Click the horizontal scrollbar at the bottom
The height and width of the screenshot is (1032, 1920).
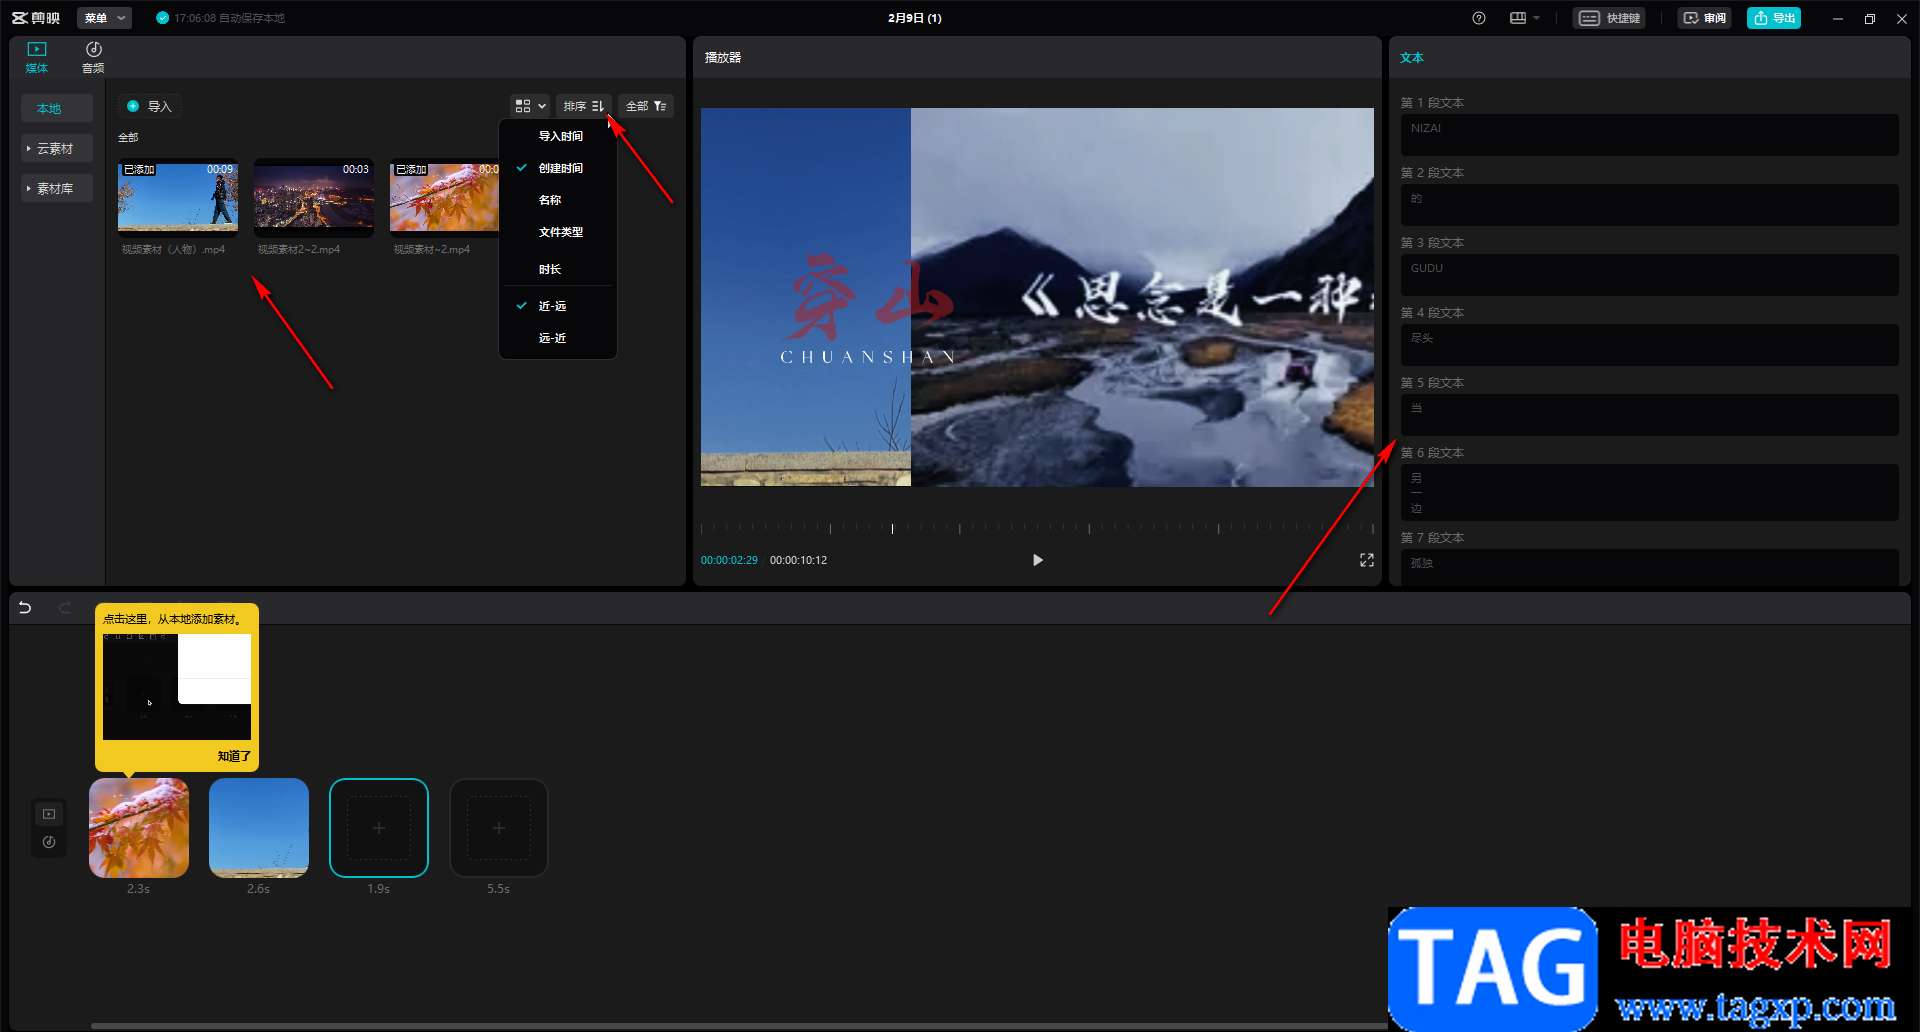point(738,1025)
